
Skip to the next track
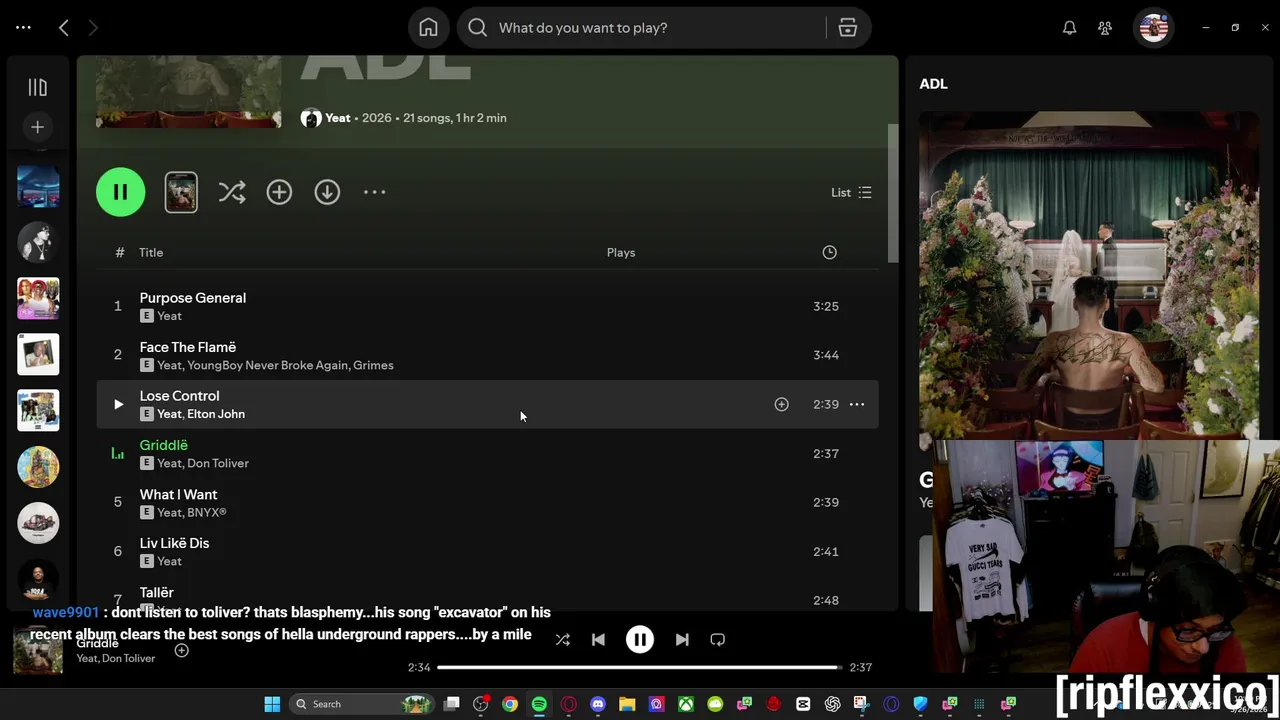[x=682, y=640]
